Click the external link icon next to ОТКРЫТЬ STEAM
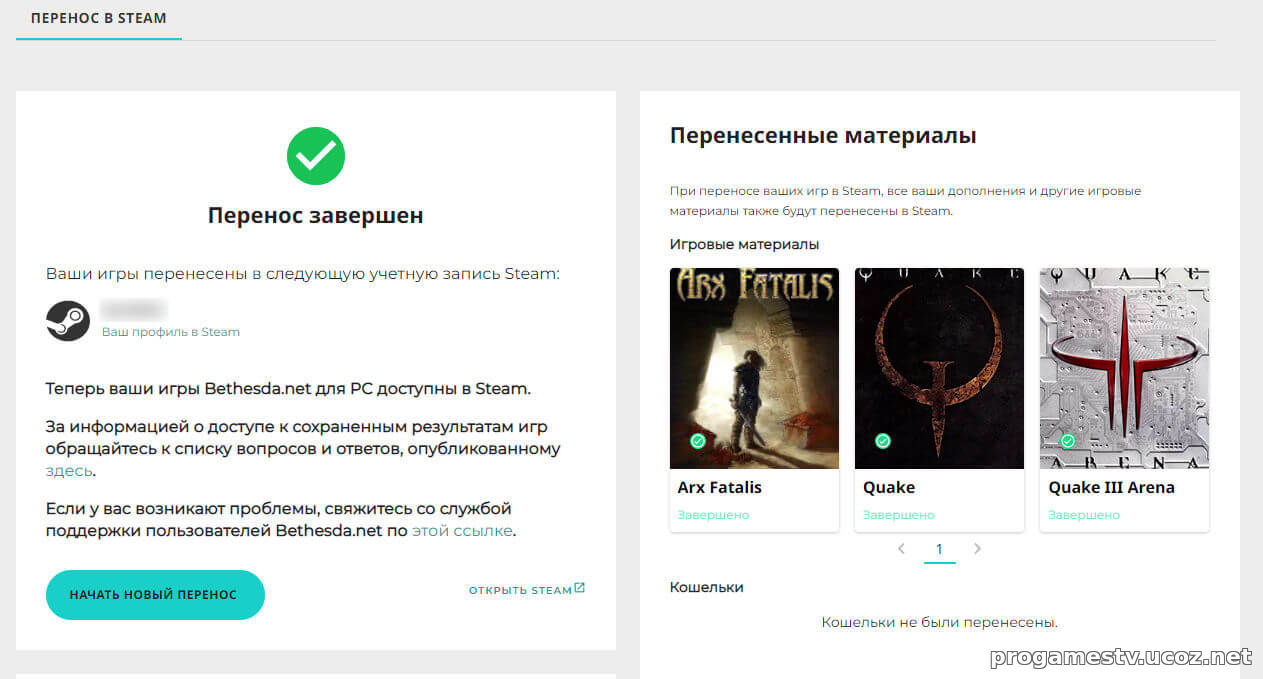 580,589
